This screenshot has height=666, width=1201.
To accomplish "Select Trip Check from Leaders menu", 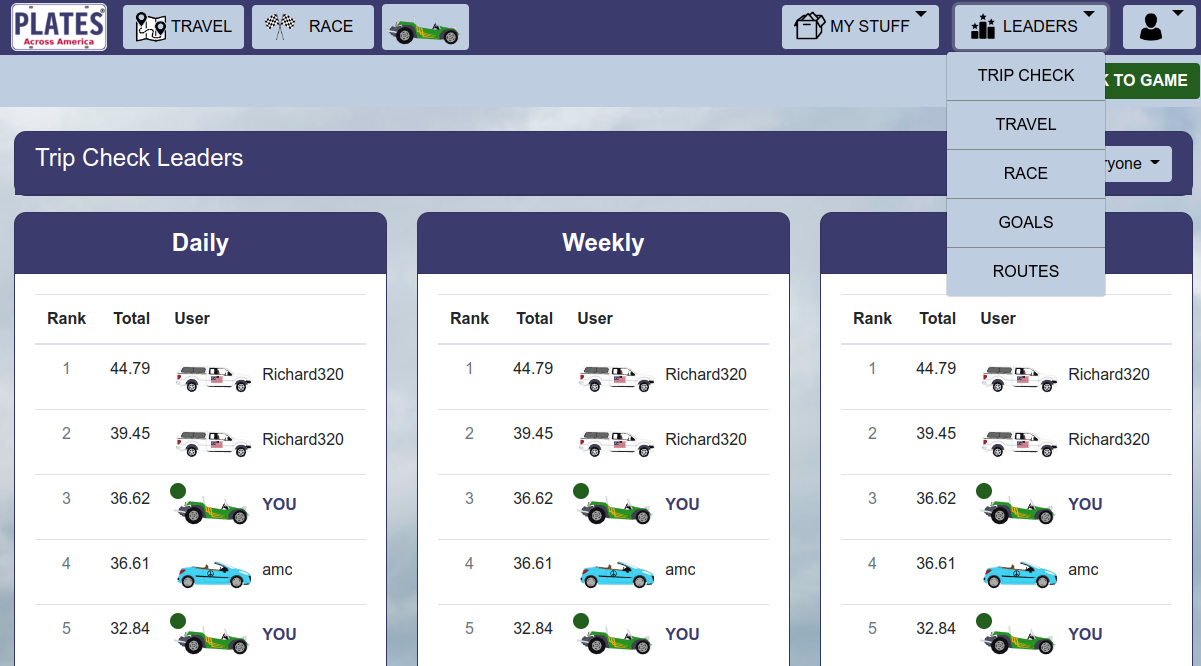I will (x=1025, y=76).
